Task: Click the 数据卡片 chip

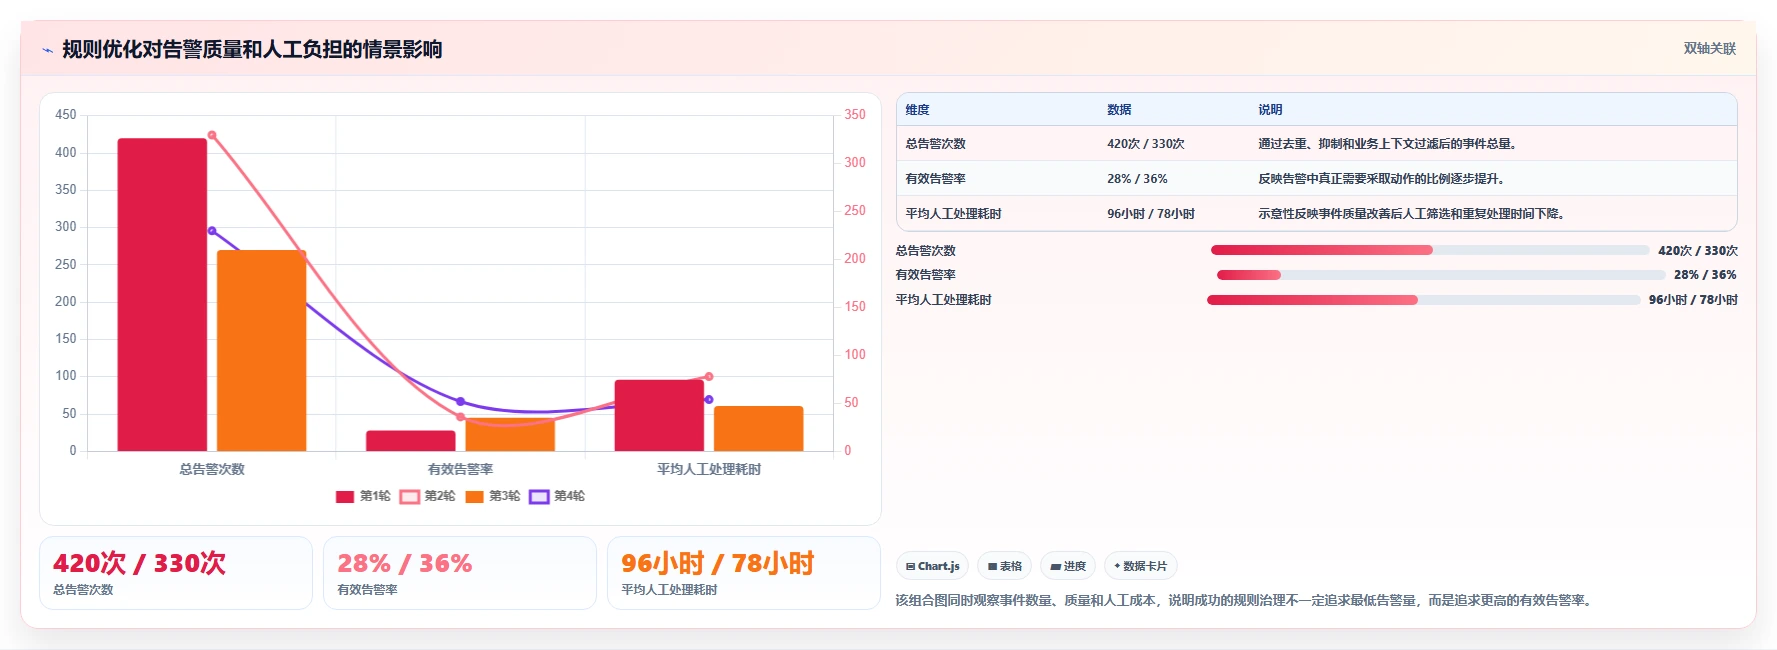Action: click(x=1140, y=566)
